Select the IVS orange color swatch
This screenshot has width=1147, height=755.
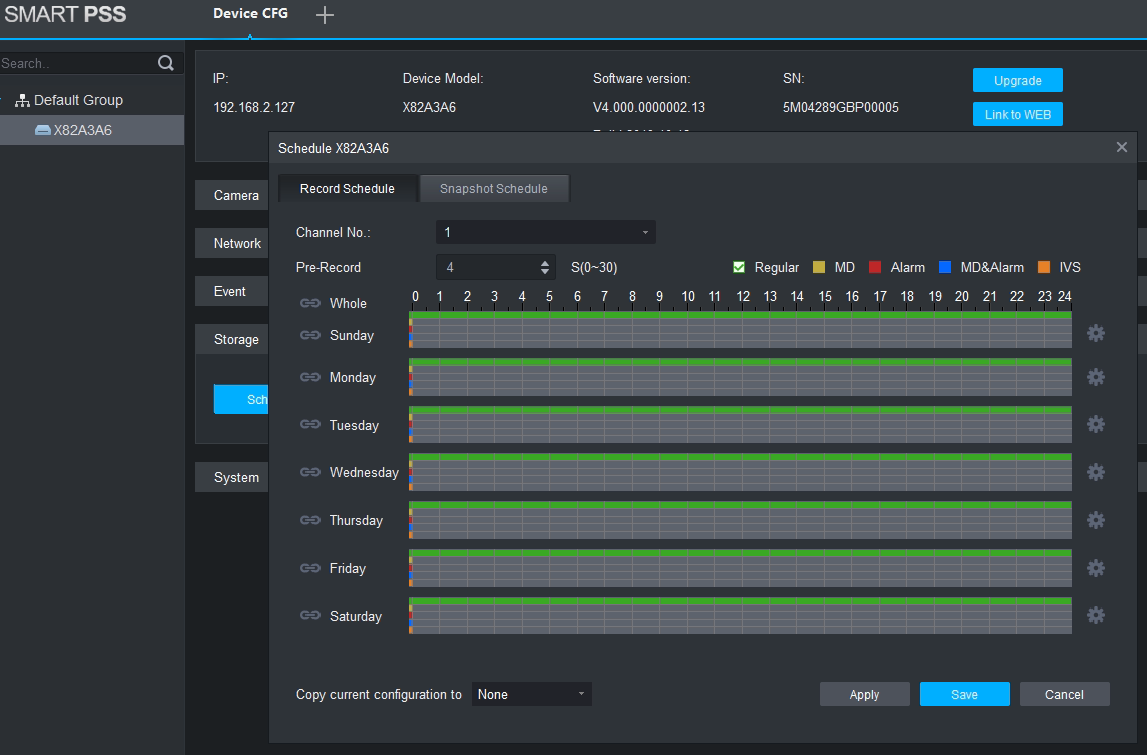click(1044, 267)
